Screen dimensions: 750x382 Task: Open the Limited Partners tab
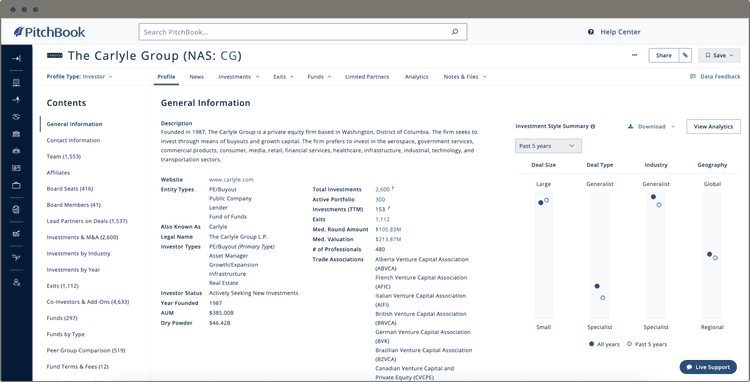pyautogui.click(x=367, y=76)
